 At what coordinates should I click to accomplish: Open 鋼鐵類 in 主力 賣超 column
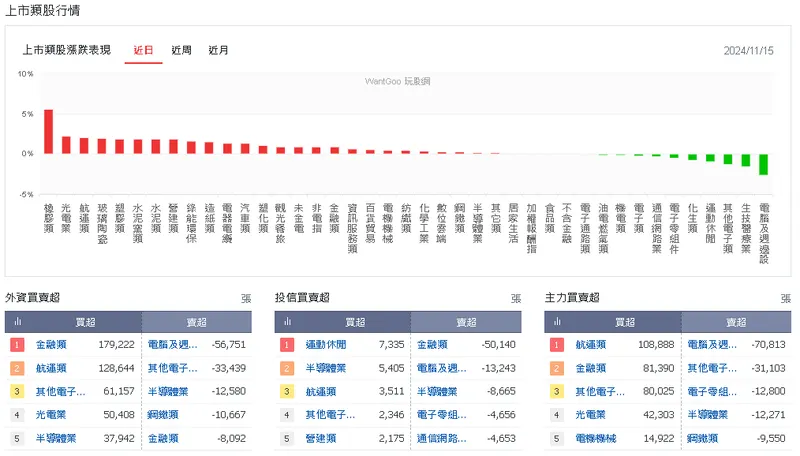(703, 439)
